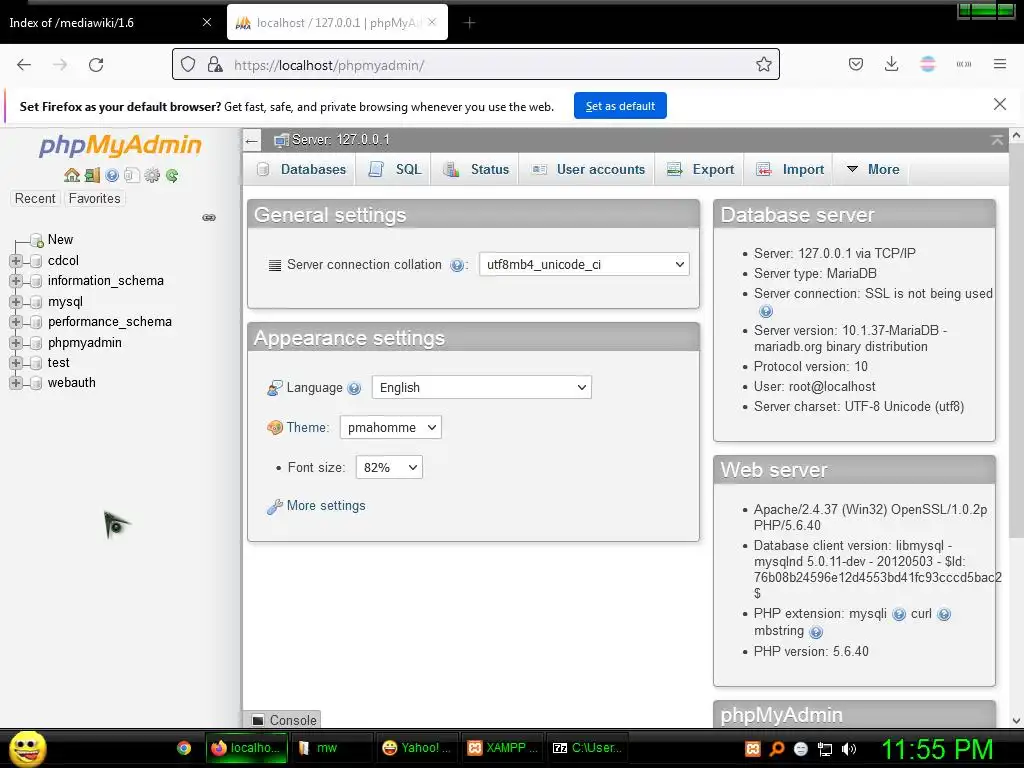
Task: Open the curl extension help icon
Action: tap(944, 615)
